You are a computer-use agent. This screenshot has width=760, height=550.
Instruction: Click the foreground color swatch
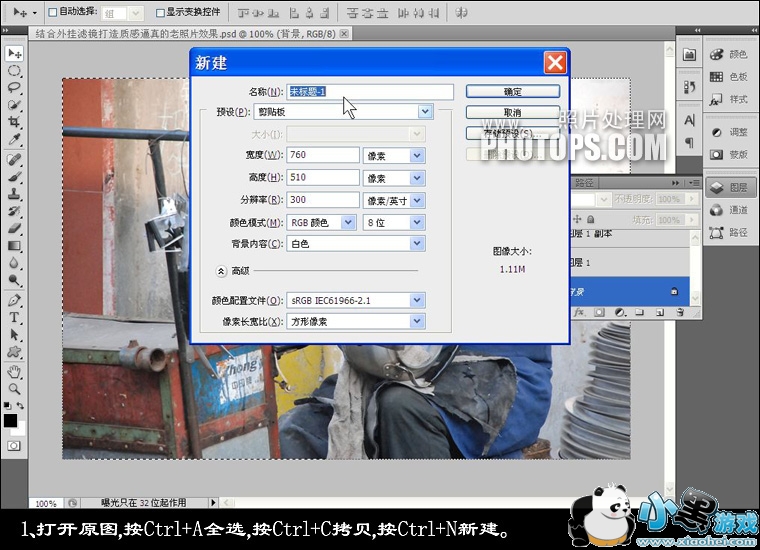11,421
